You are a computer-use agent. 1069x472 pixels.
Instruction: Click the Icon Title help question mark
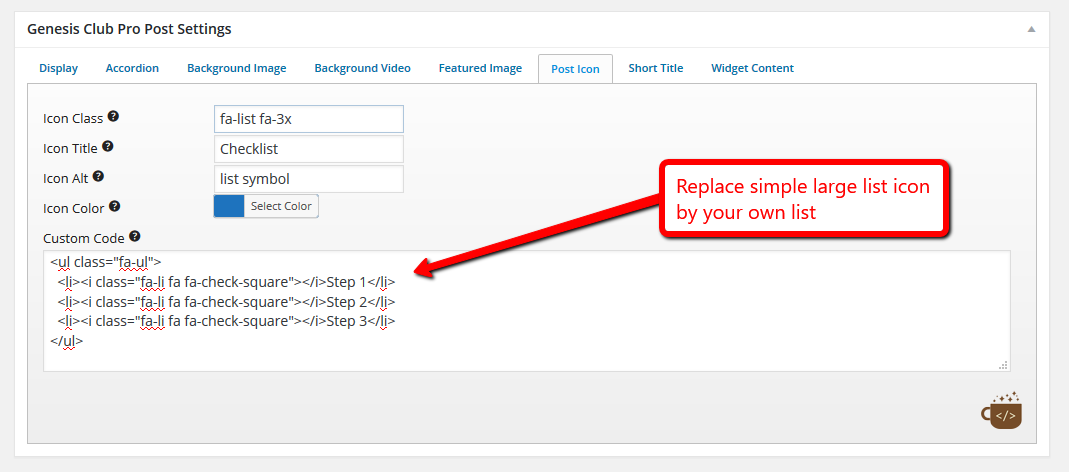[x=108, y=147]
